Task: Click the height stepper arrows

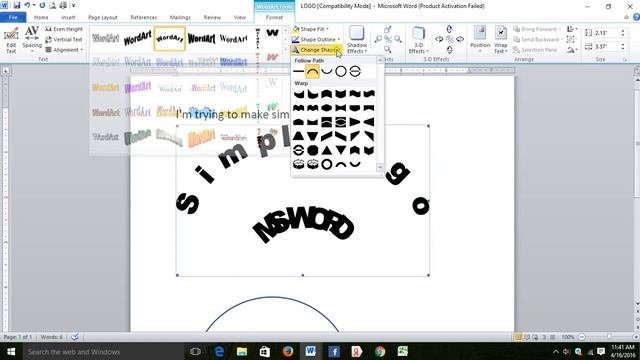Action: point(623,33)
